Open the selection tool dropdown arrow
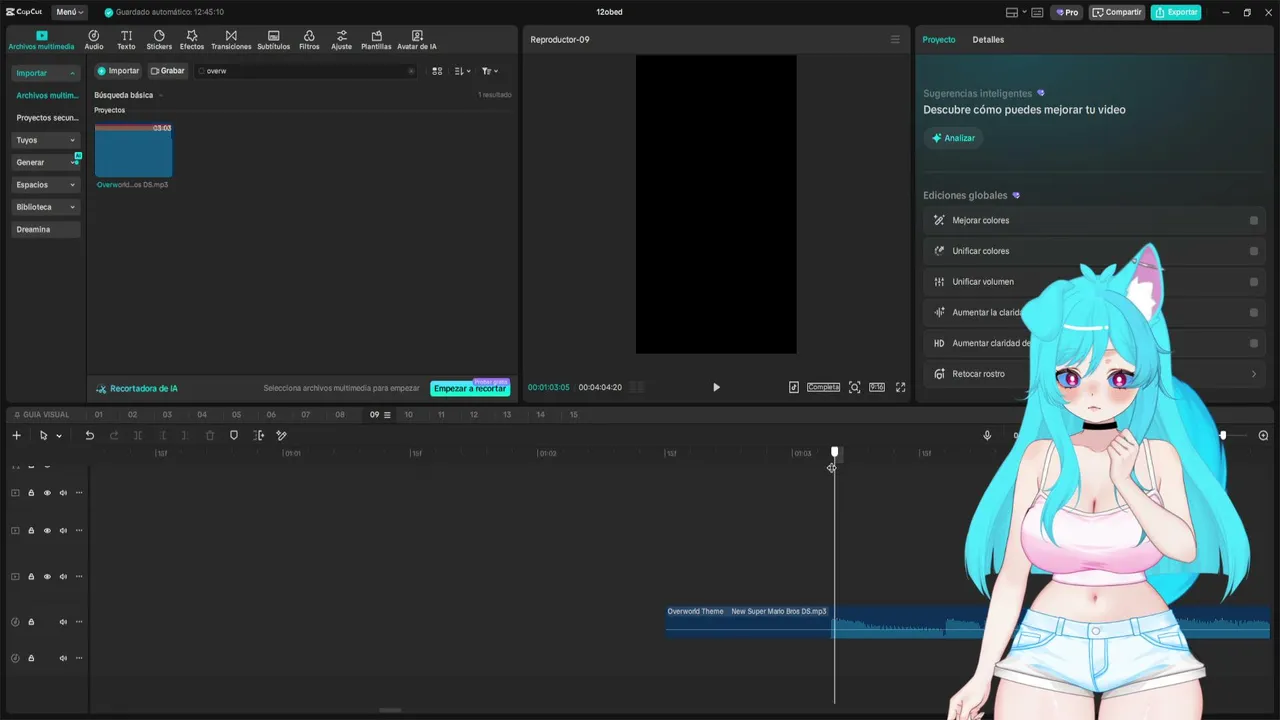Screen dimensions: 1280x720 click(x=59, y=436)
